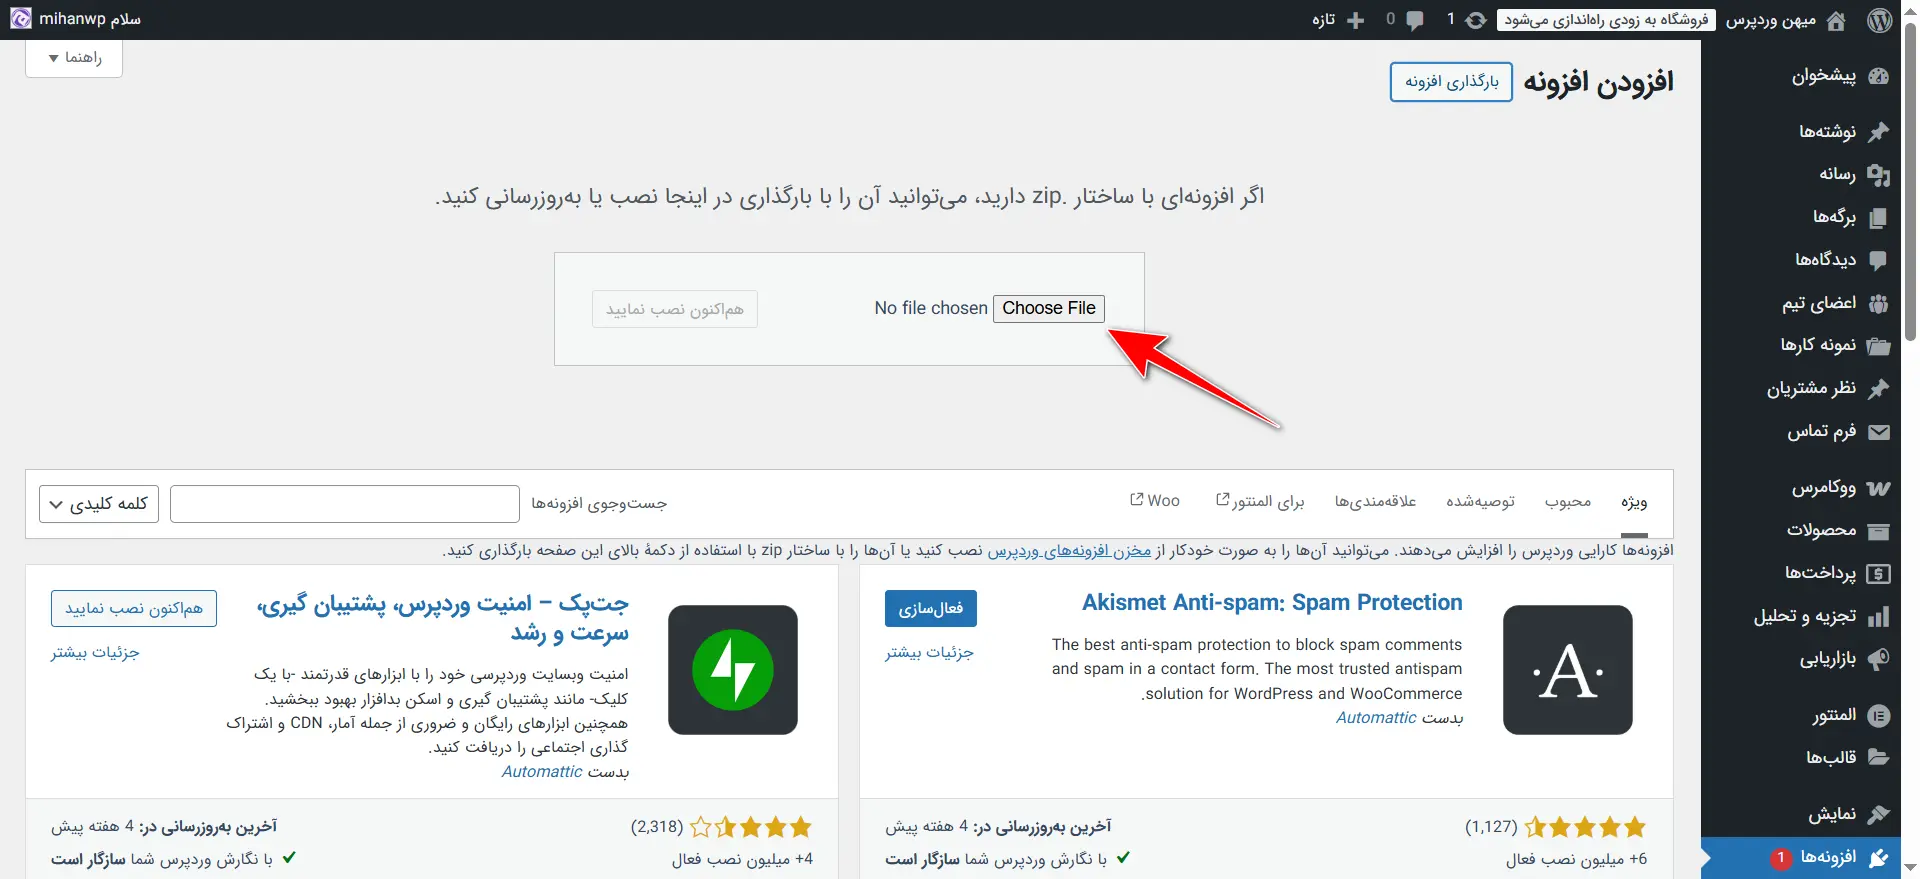The height and width of the screenshot is (879, 1920).
Task: Click the plugin update count badge 1
Action: coord(1781,858)
